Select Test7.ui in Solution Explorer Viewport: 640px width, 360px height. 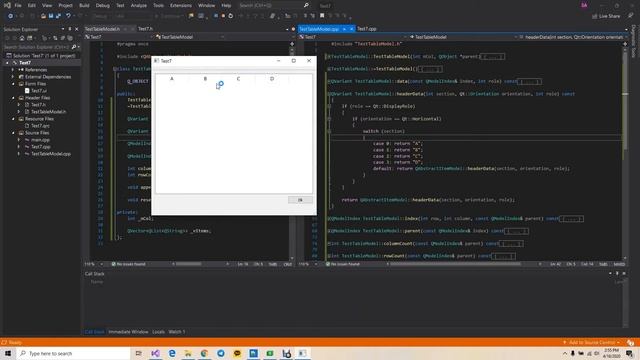click(x=39, y=91)
